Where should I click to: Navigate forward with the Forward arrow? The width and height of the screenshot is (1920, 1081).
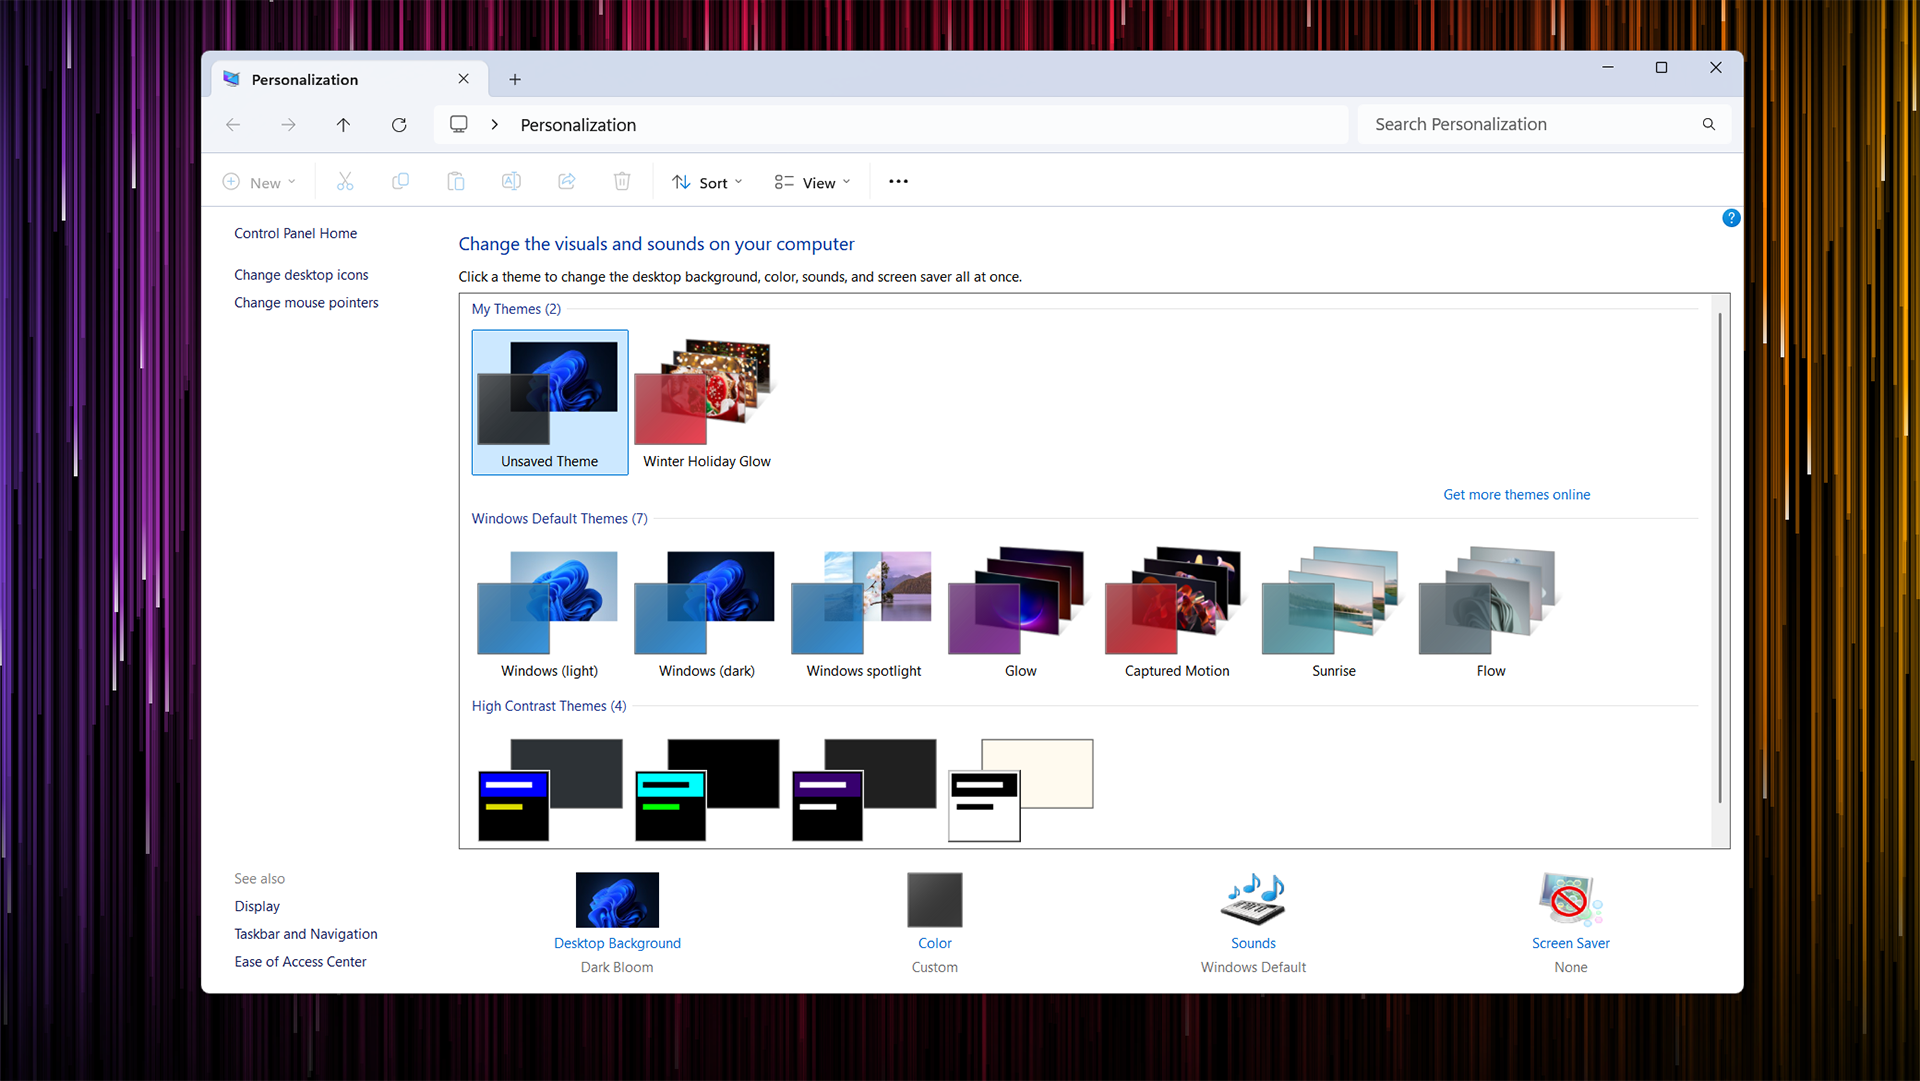pos(288,125)
